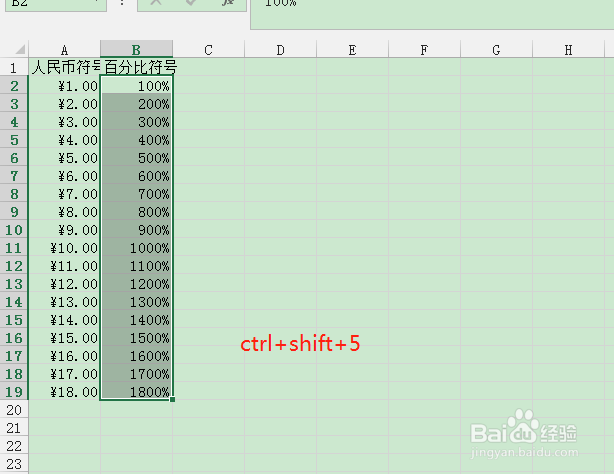Select row 2 header
The image size is (614, 474).
(14, 85)
